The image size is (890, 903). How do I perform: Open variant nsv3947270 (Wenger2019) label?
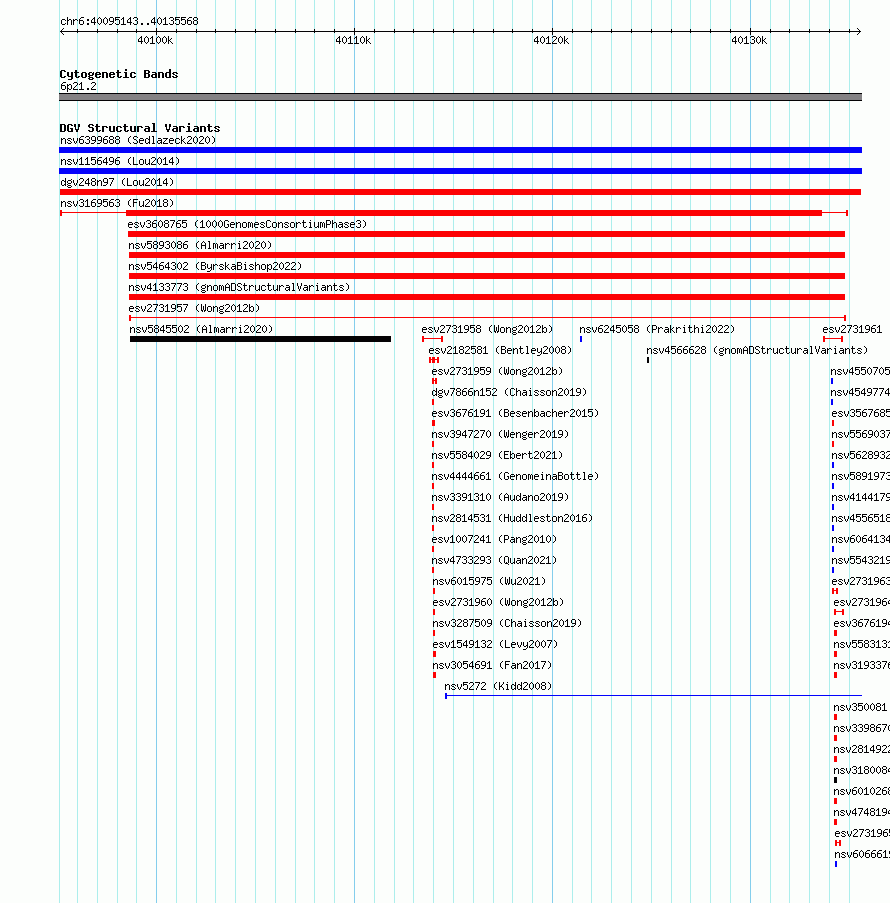coord(500,435)
